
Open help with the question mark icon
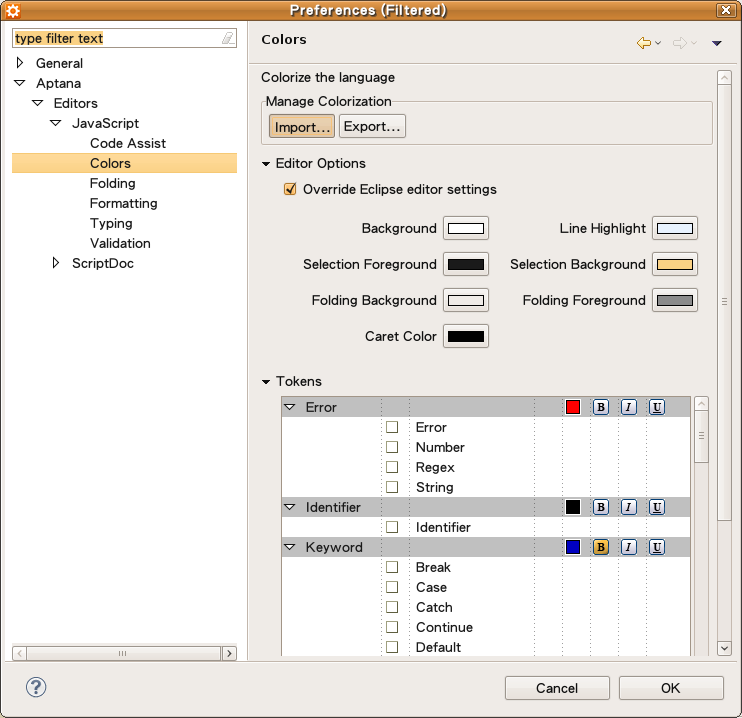[36, 687]
